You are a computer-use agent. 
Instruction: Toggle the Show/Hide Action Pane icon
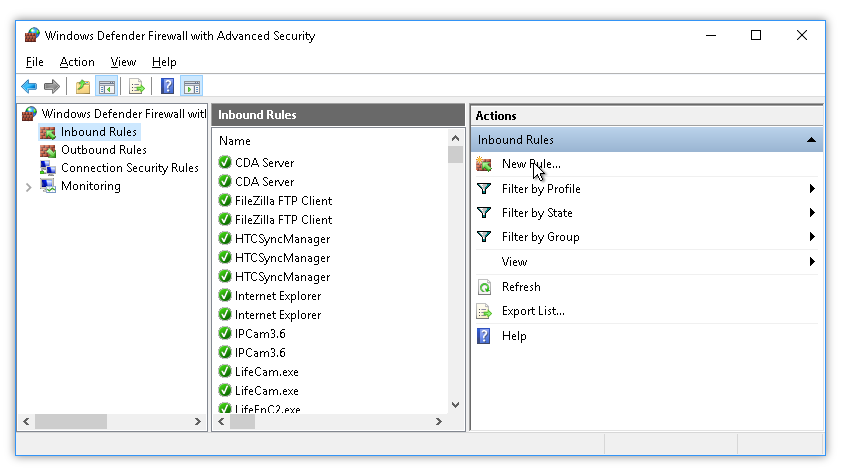pos(191,87)
